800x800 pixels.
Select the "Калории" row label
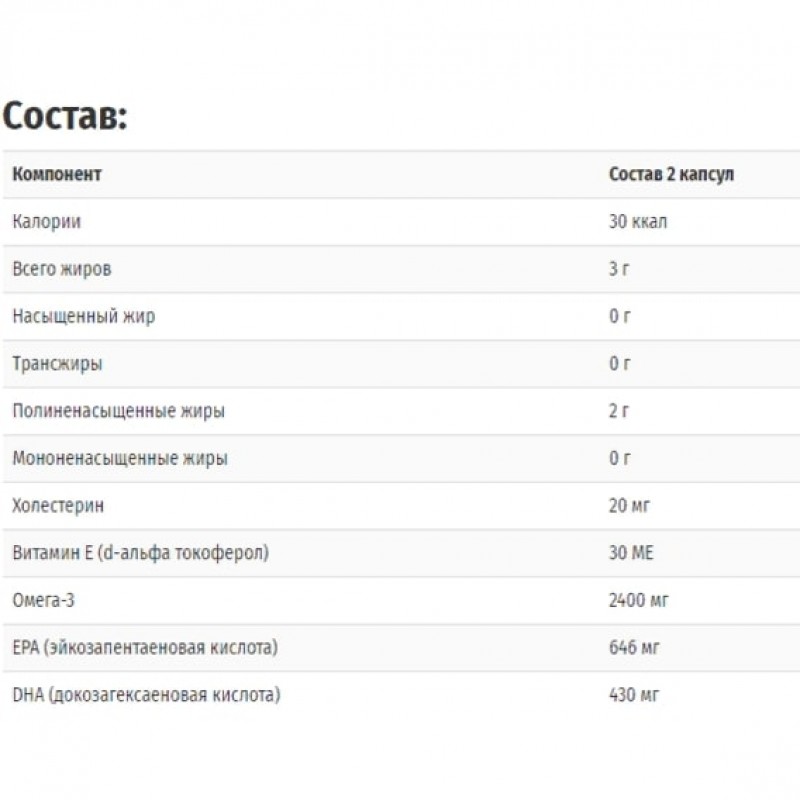click(x=46, y=222)
